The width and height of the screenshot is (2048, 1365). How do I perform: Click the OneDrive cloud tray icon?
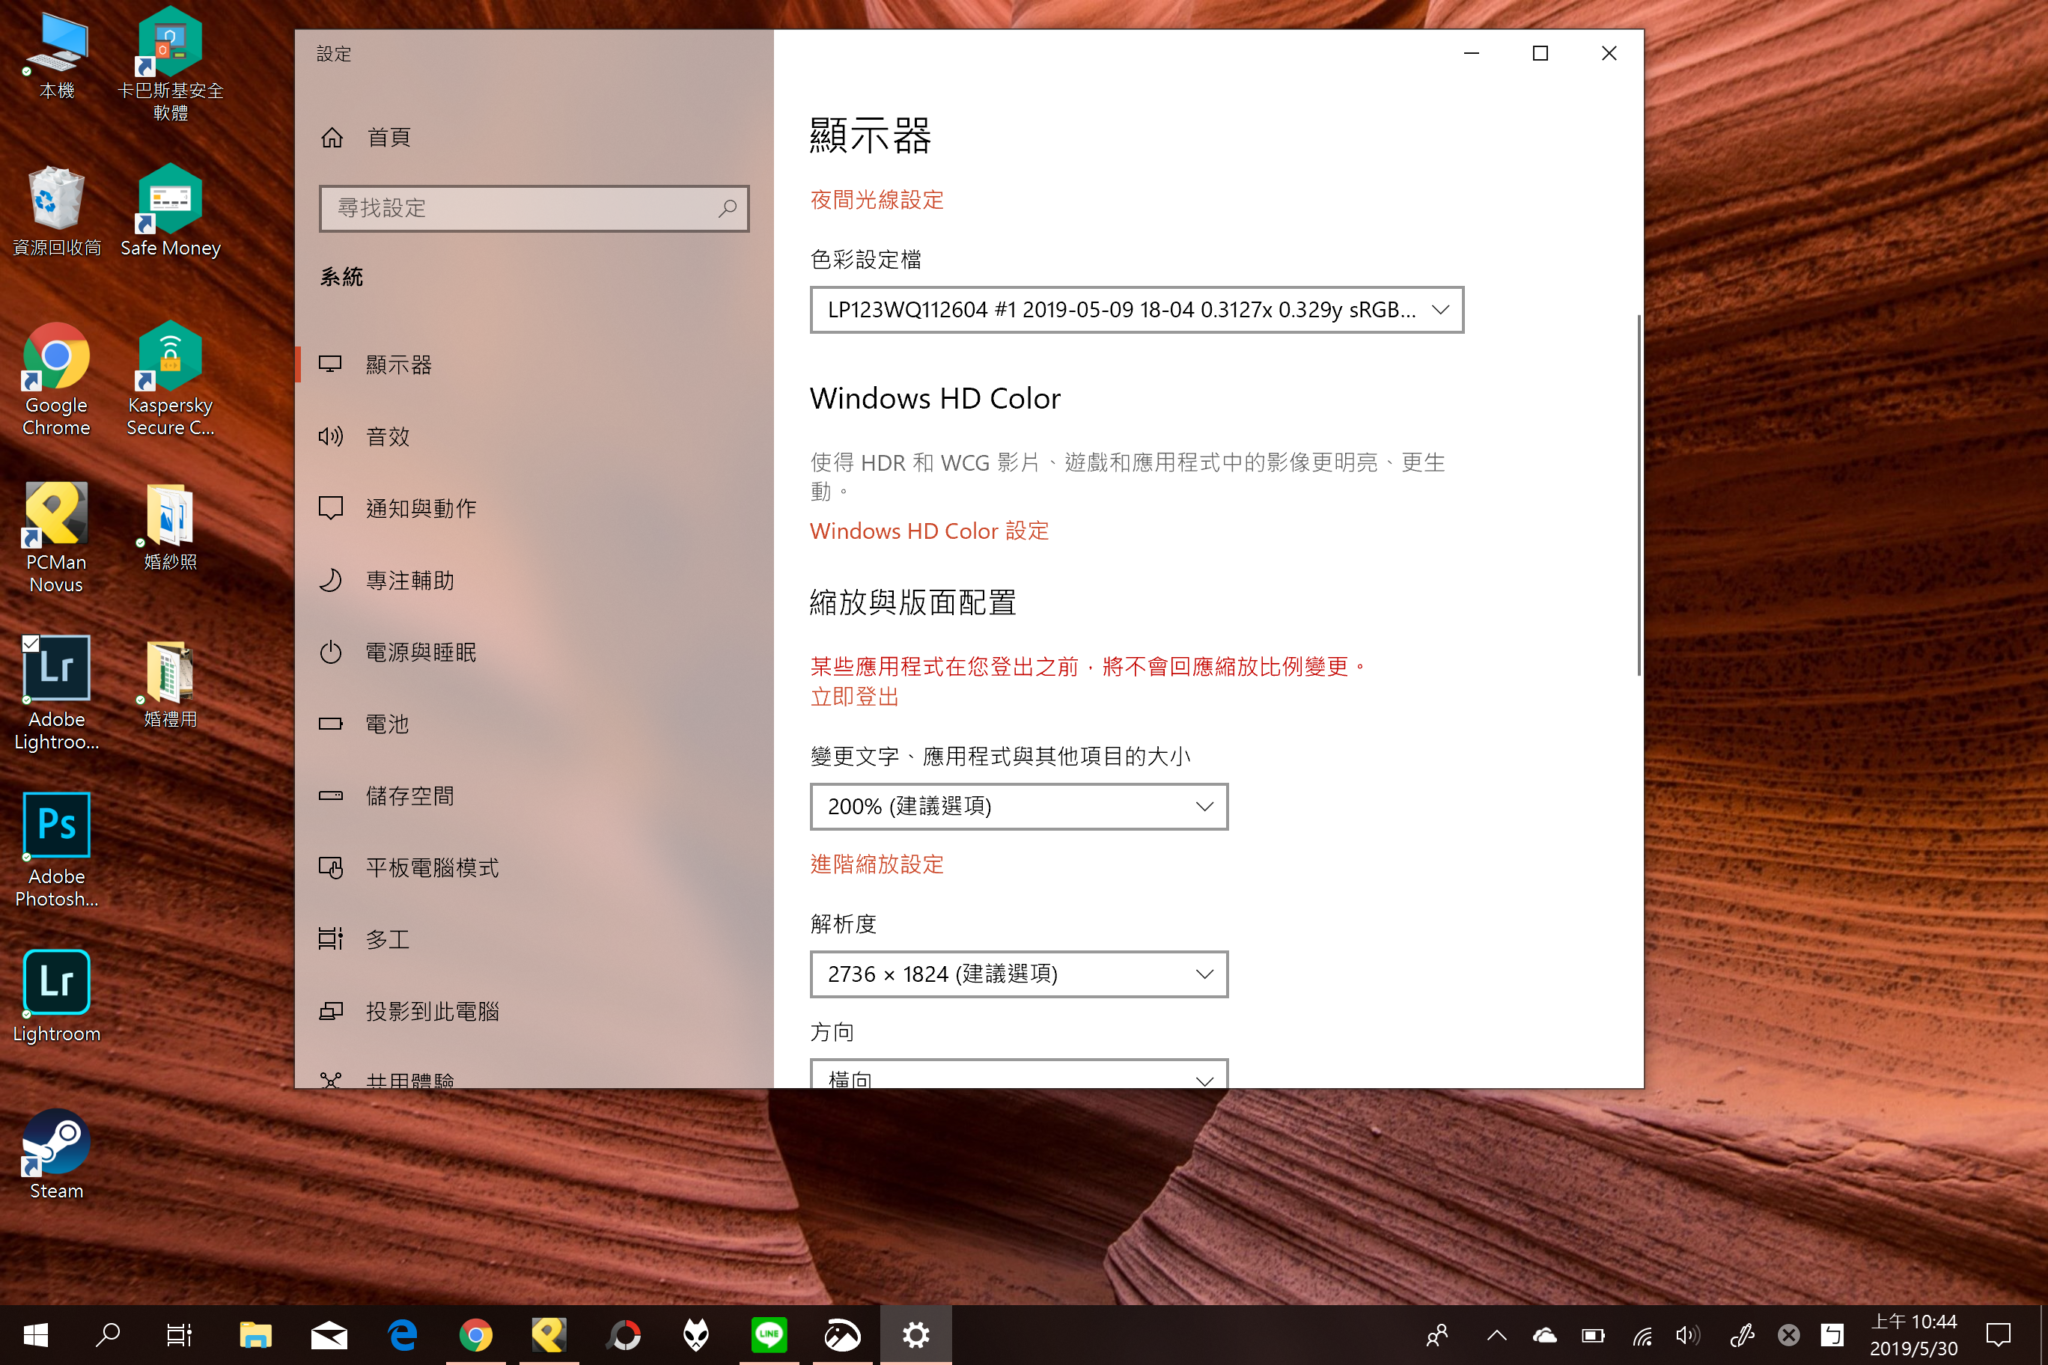tap(1545, 1335)
